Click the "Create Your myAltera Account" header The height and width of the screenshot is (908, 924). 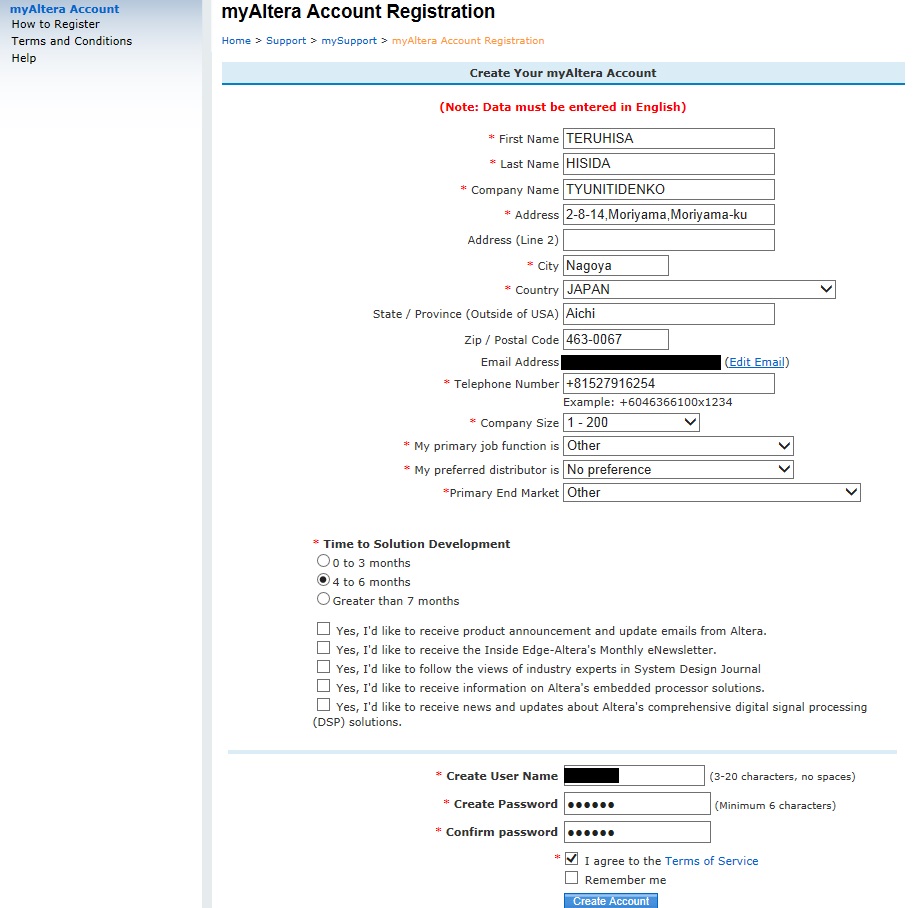coord(563,73)
